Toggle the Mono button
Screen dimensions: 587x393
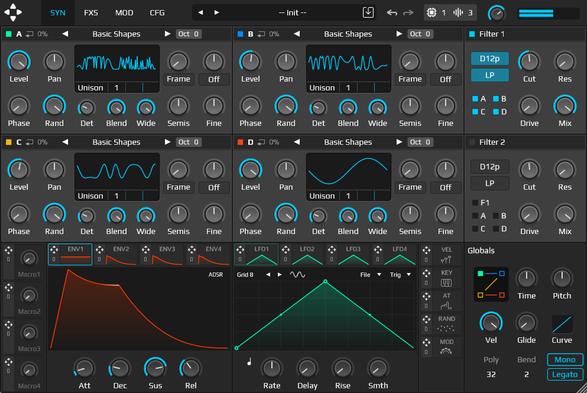click(565, 360)
